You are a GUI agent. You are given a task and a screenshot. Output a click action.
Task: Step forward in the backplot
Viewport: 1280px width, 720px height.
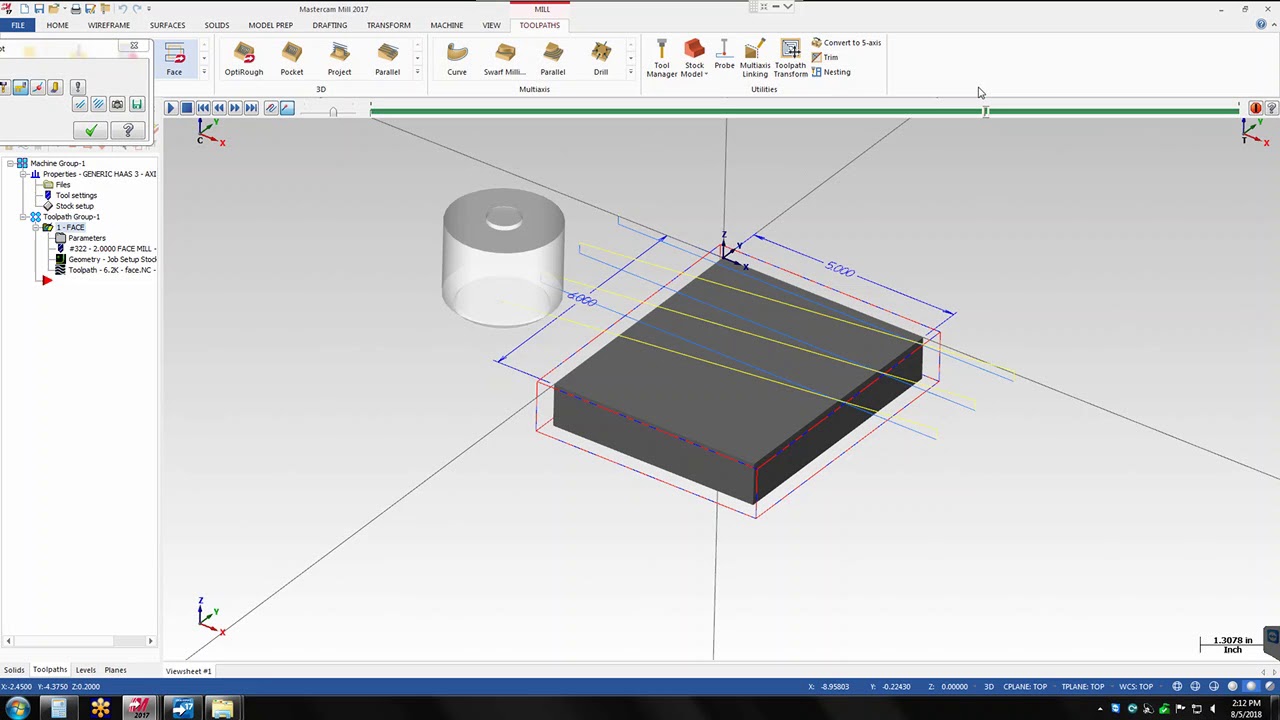tap(235, 108)
